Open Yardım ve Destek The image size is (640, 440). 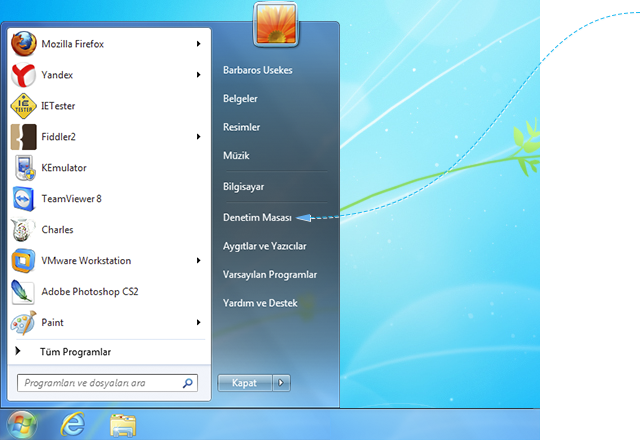[260, 303]
